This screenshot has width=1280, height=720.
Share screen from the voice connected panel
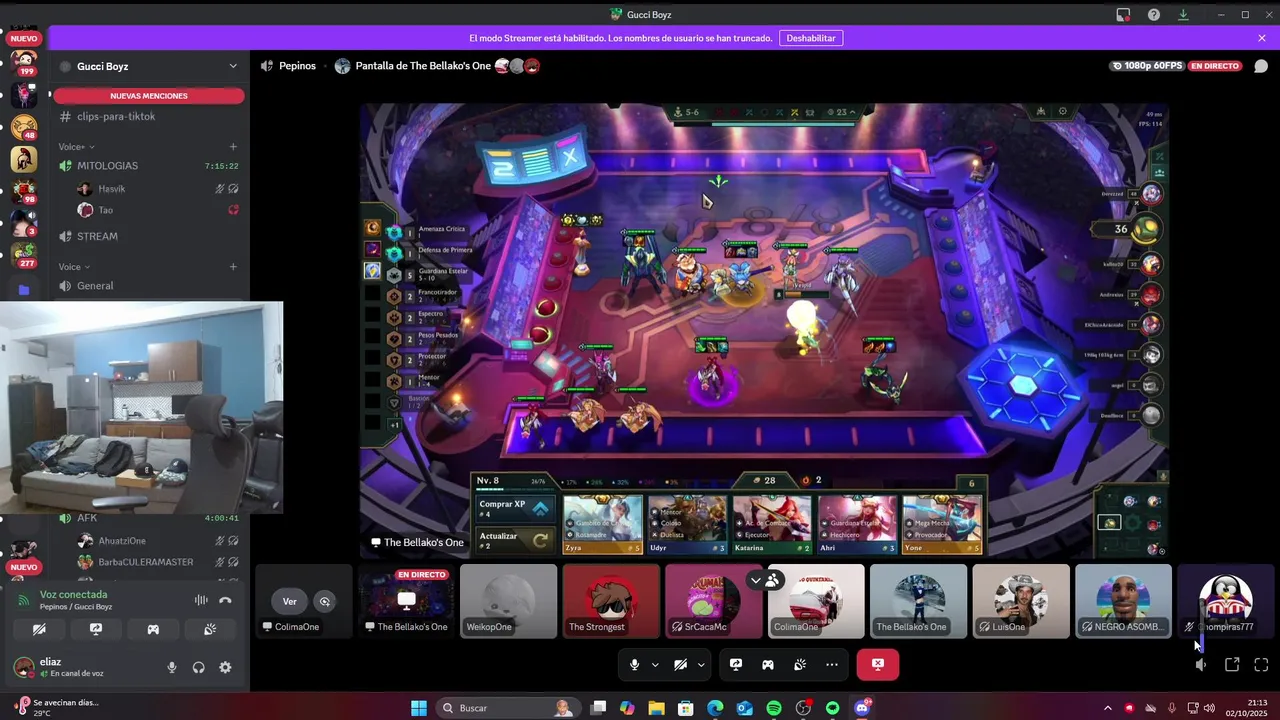pyautogui.click(x=96, y=629)
